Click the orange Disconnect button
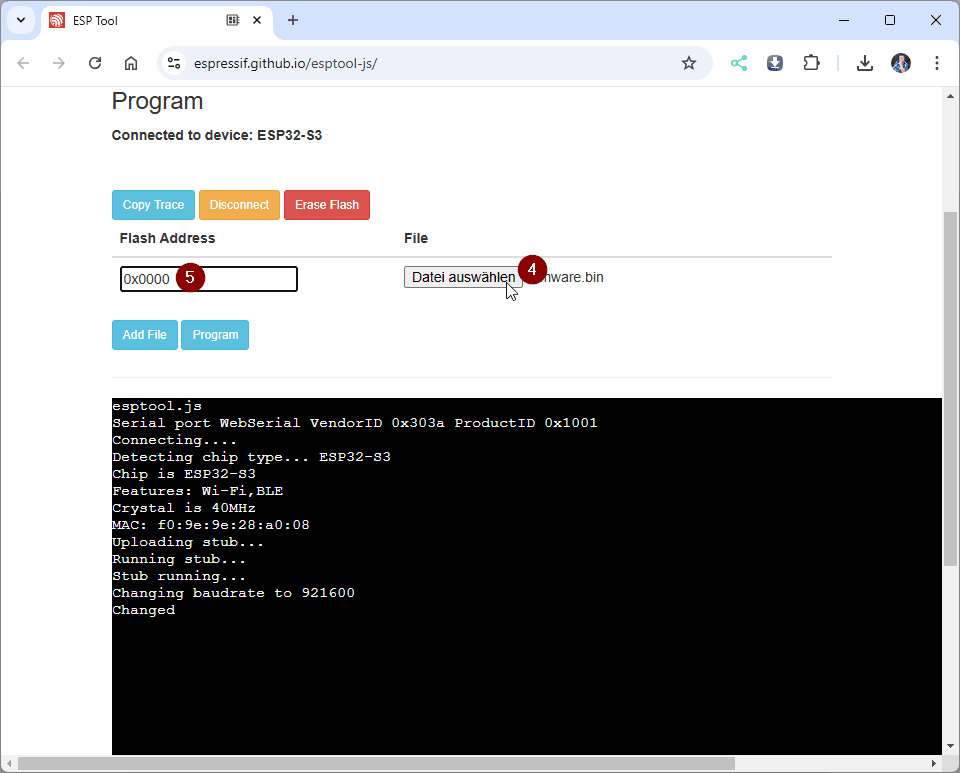 239,205
